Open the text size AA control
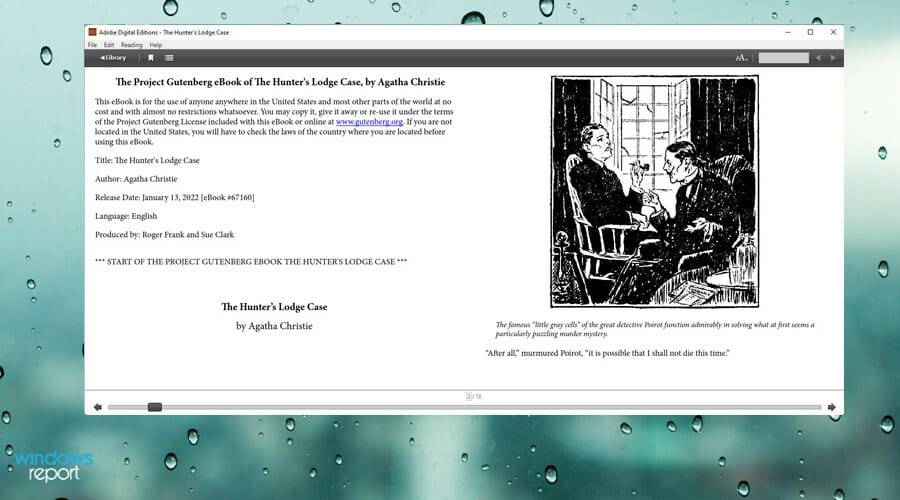This screenshot has height=500, width=900. tap(742, 58)
